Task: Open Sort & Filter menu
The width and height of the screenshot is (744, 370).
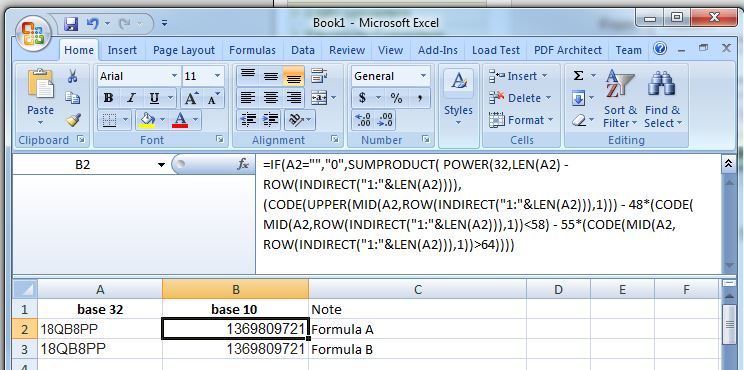Action: pyautogui.click(x=620, y=99)
